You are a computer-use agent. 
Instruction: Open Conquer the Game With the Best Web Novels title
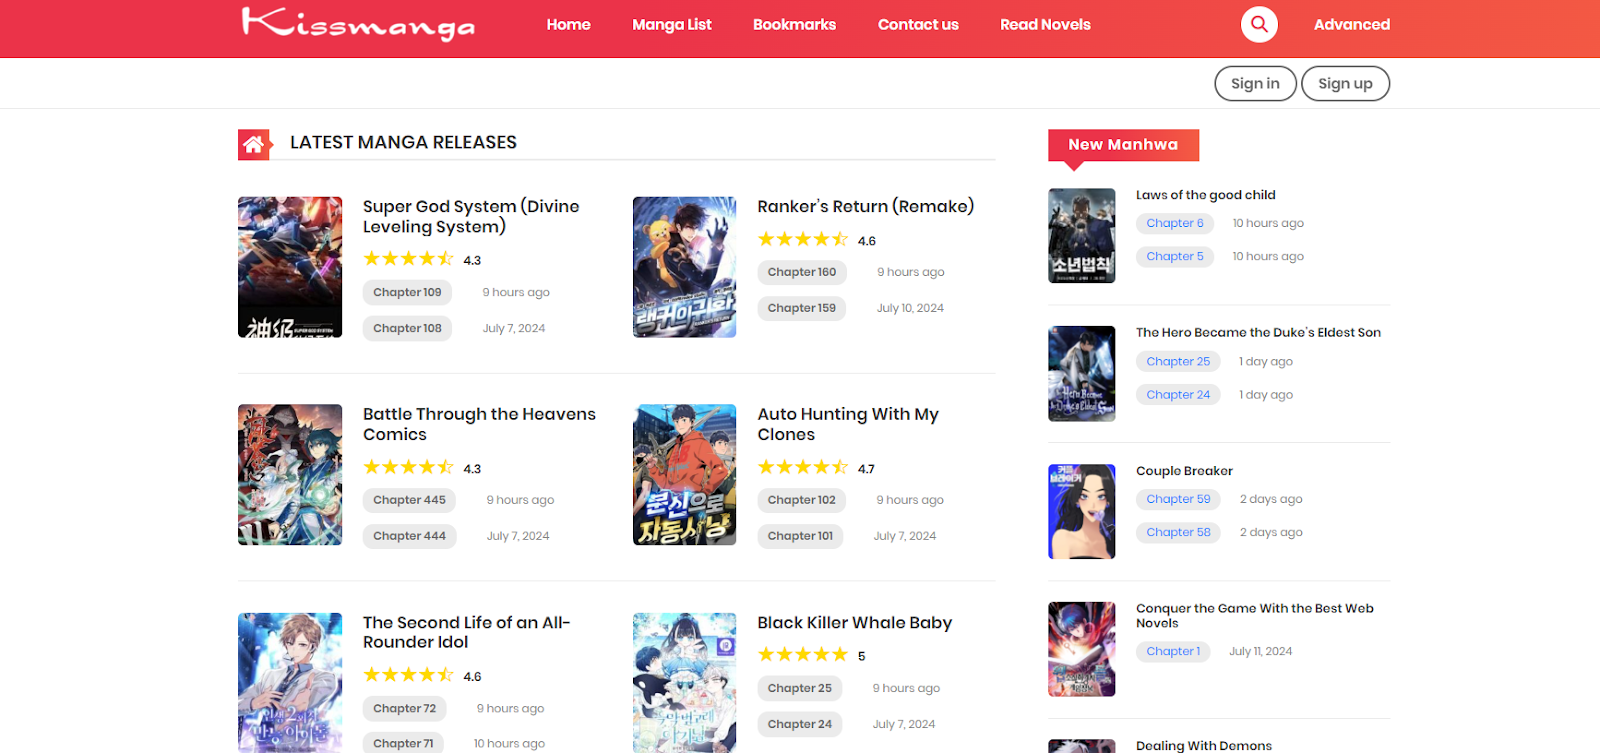pyautogui.click(x=1254, y=616)
